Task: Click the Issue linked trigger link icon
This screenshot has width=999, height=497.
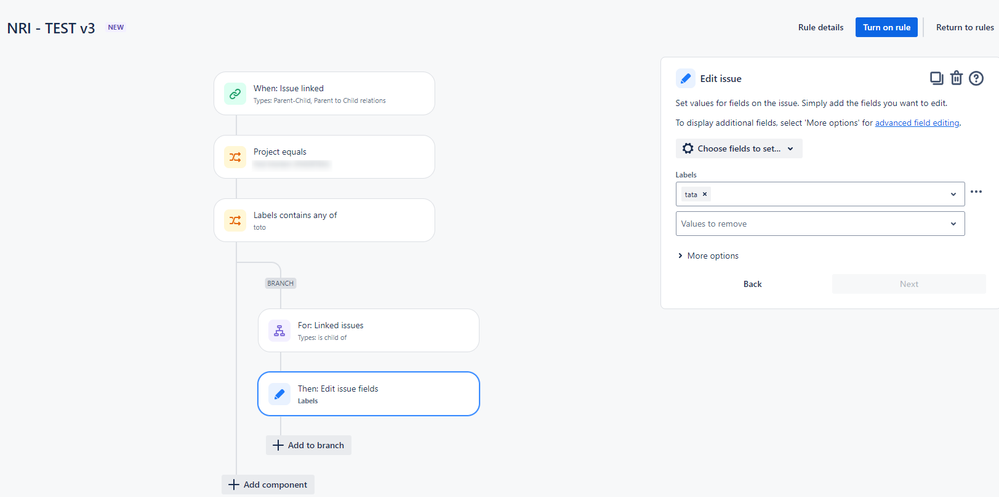Action: pos(234,94)
